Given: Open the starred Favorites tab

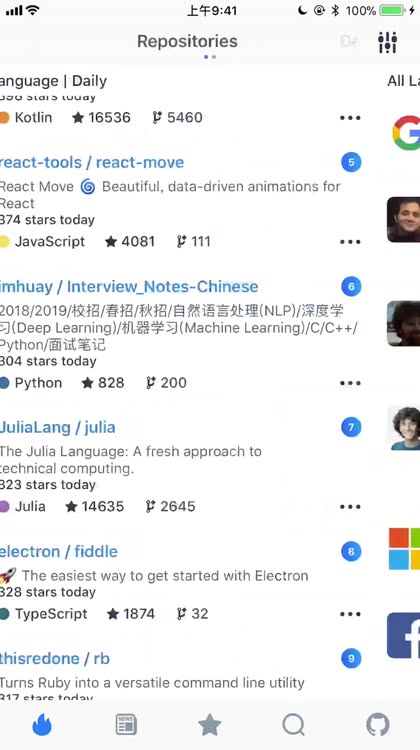Looking at the screenshot, I should [x=210, y=725].
